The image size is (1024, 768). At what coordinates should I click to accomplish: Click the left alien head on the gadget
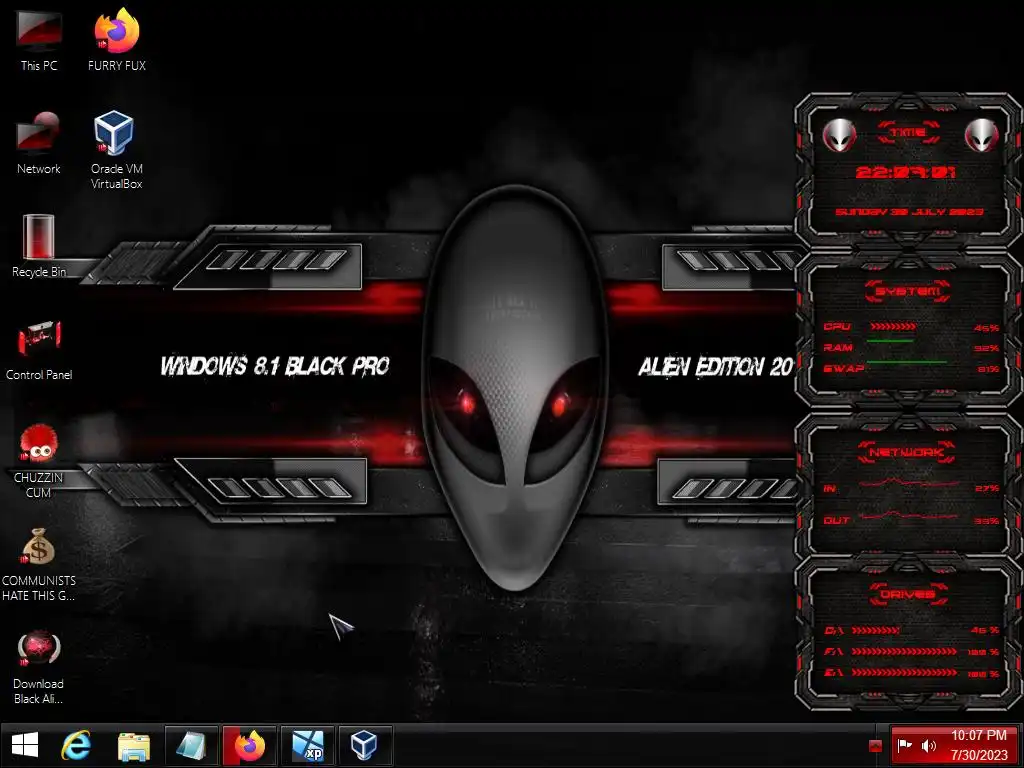point(840,135)
